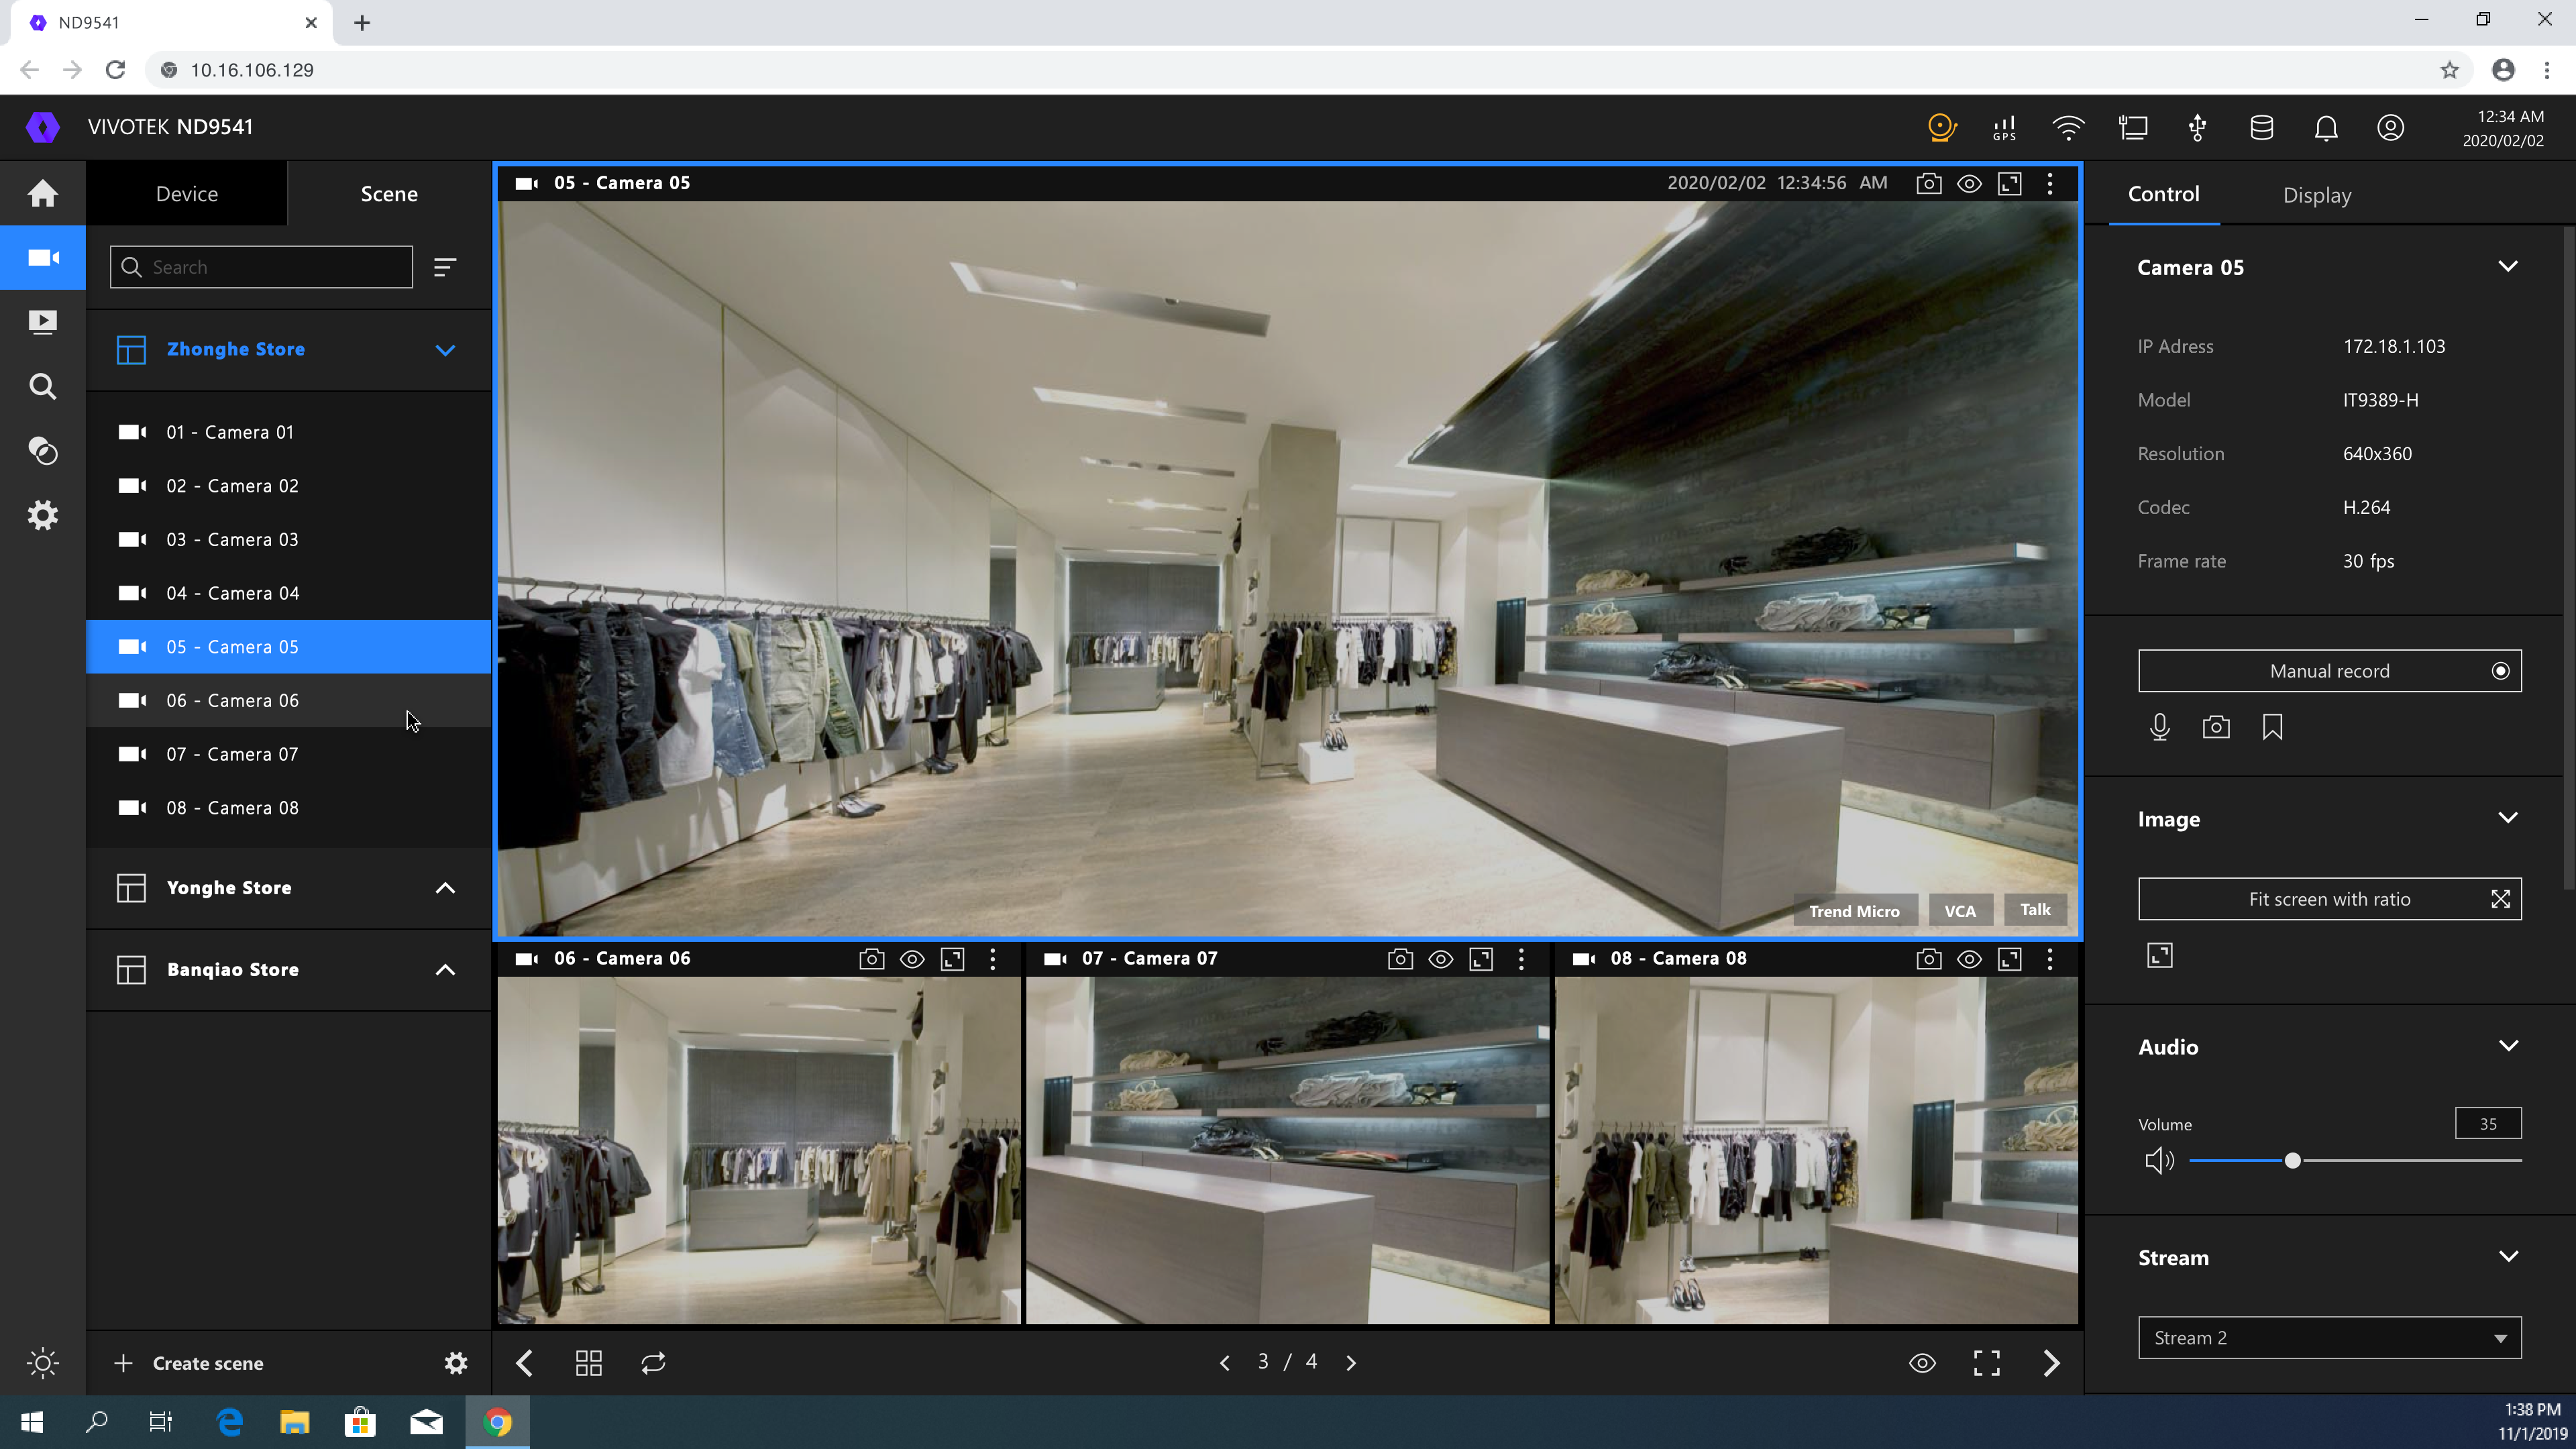This screenshot has height=1449, width=2576.
Task: Click on the Volume slider track
Action: pos(2400,1160)
